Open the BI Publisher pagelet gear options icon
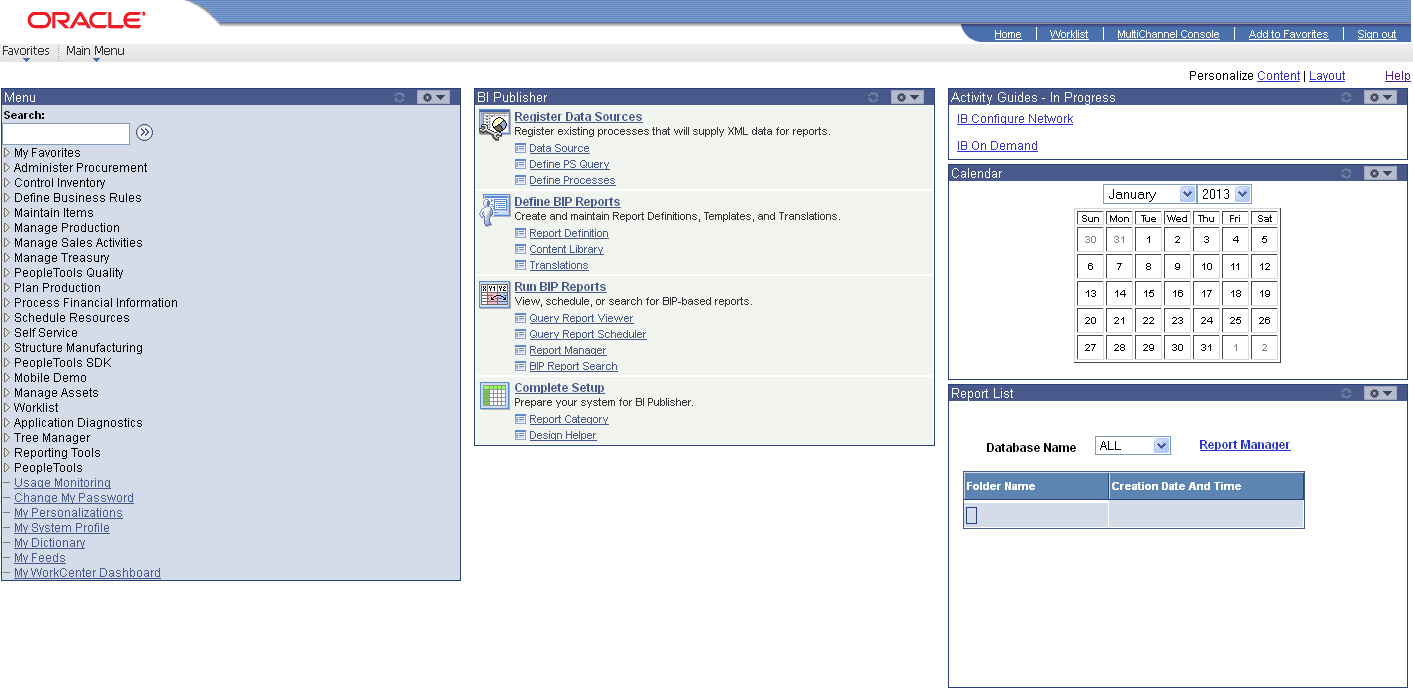Screen dimensions: 1413x688 tap(907, 97)
